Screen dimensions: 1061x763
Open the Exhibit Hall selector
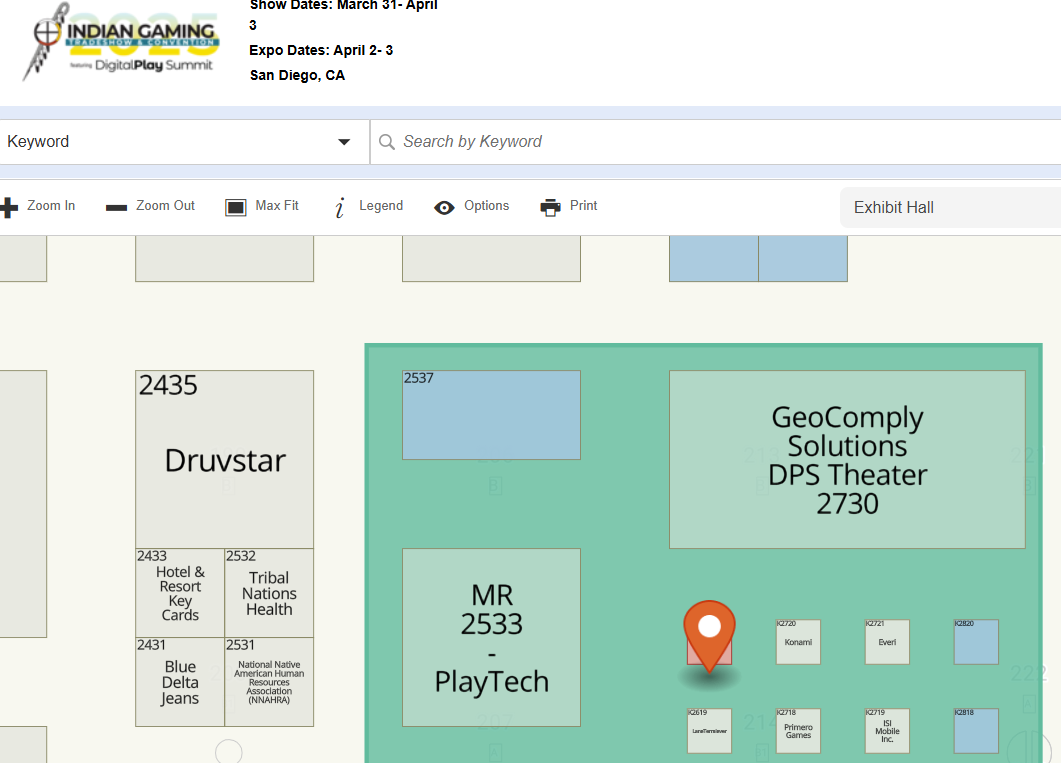coord(950,208)
